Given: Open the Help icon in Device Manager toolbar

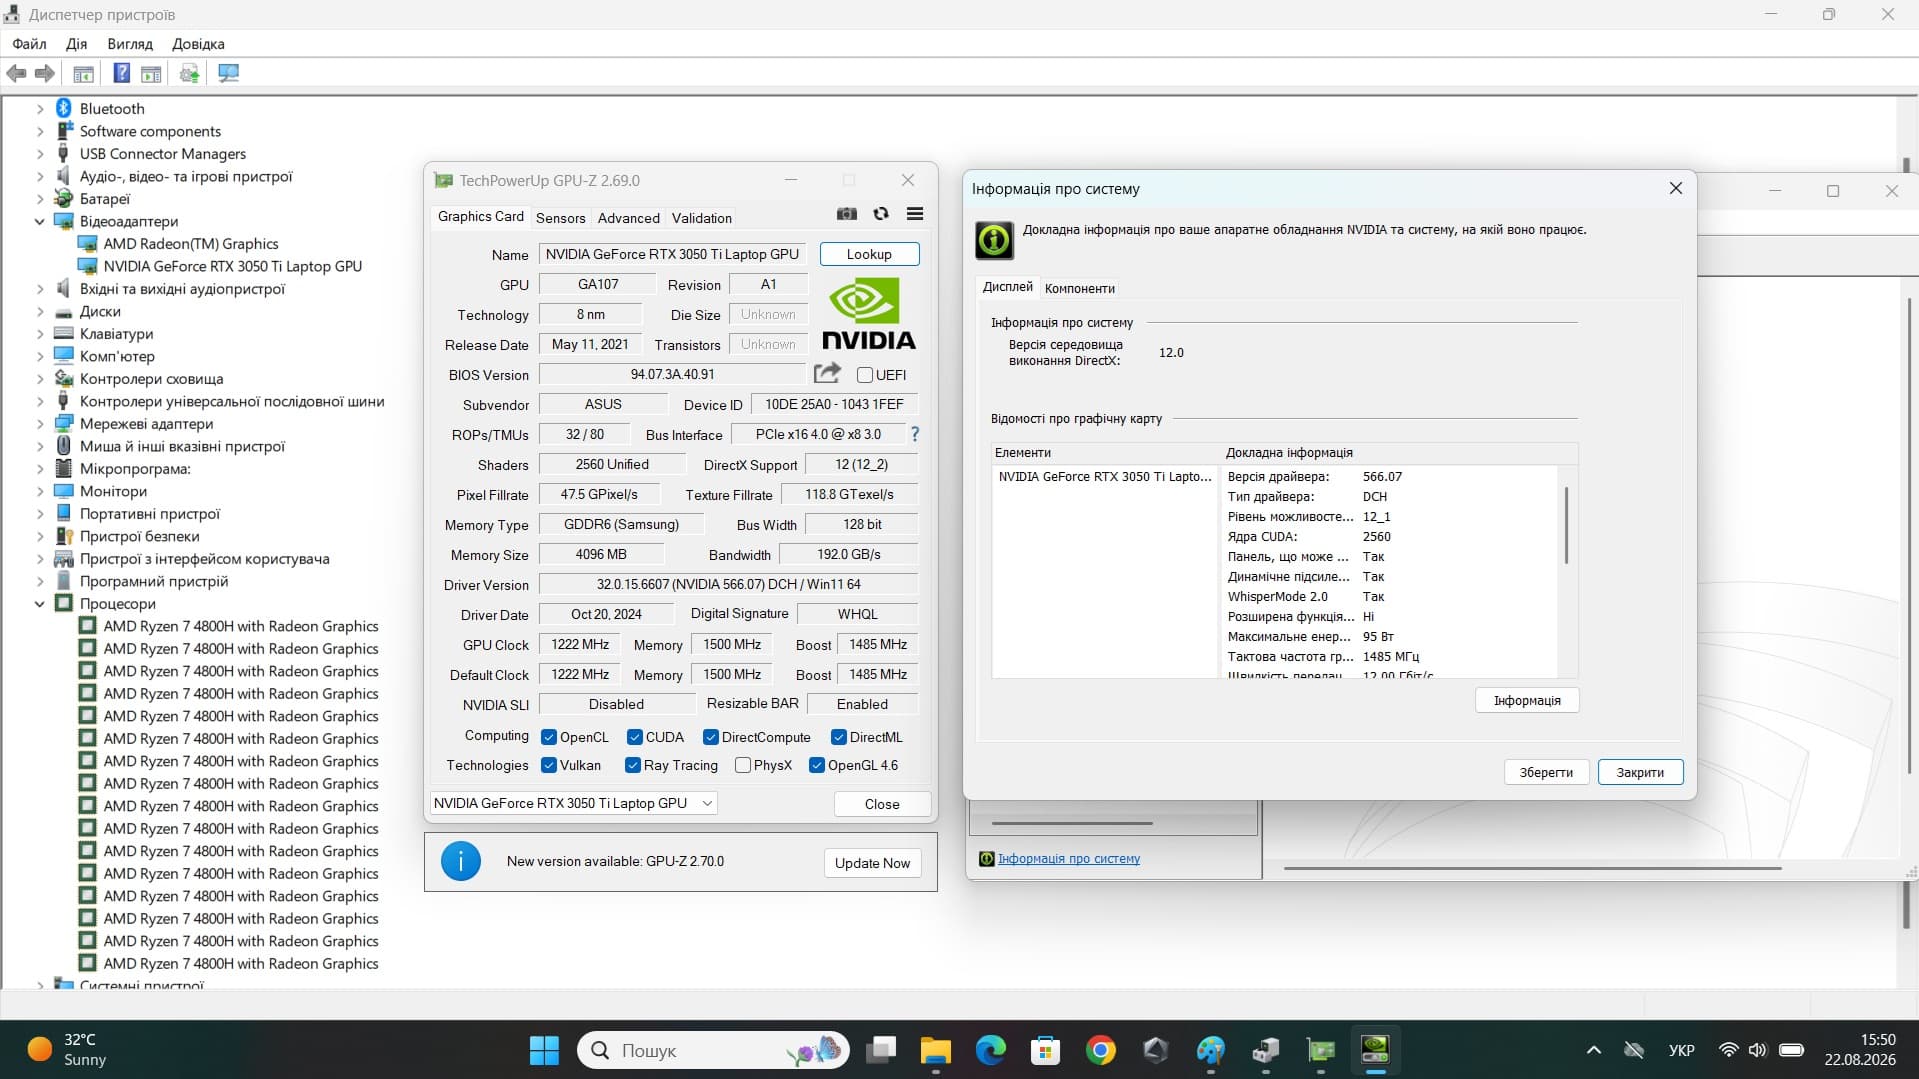Looking at the screenshot, I should point(121,73).
